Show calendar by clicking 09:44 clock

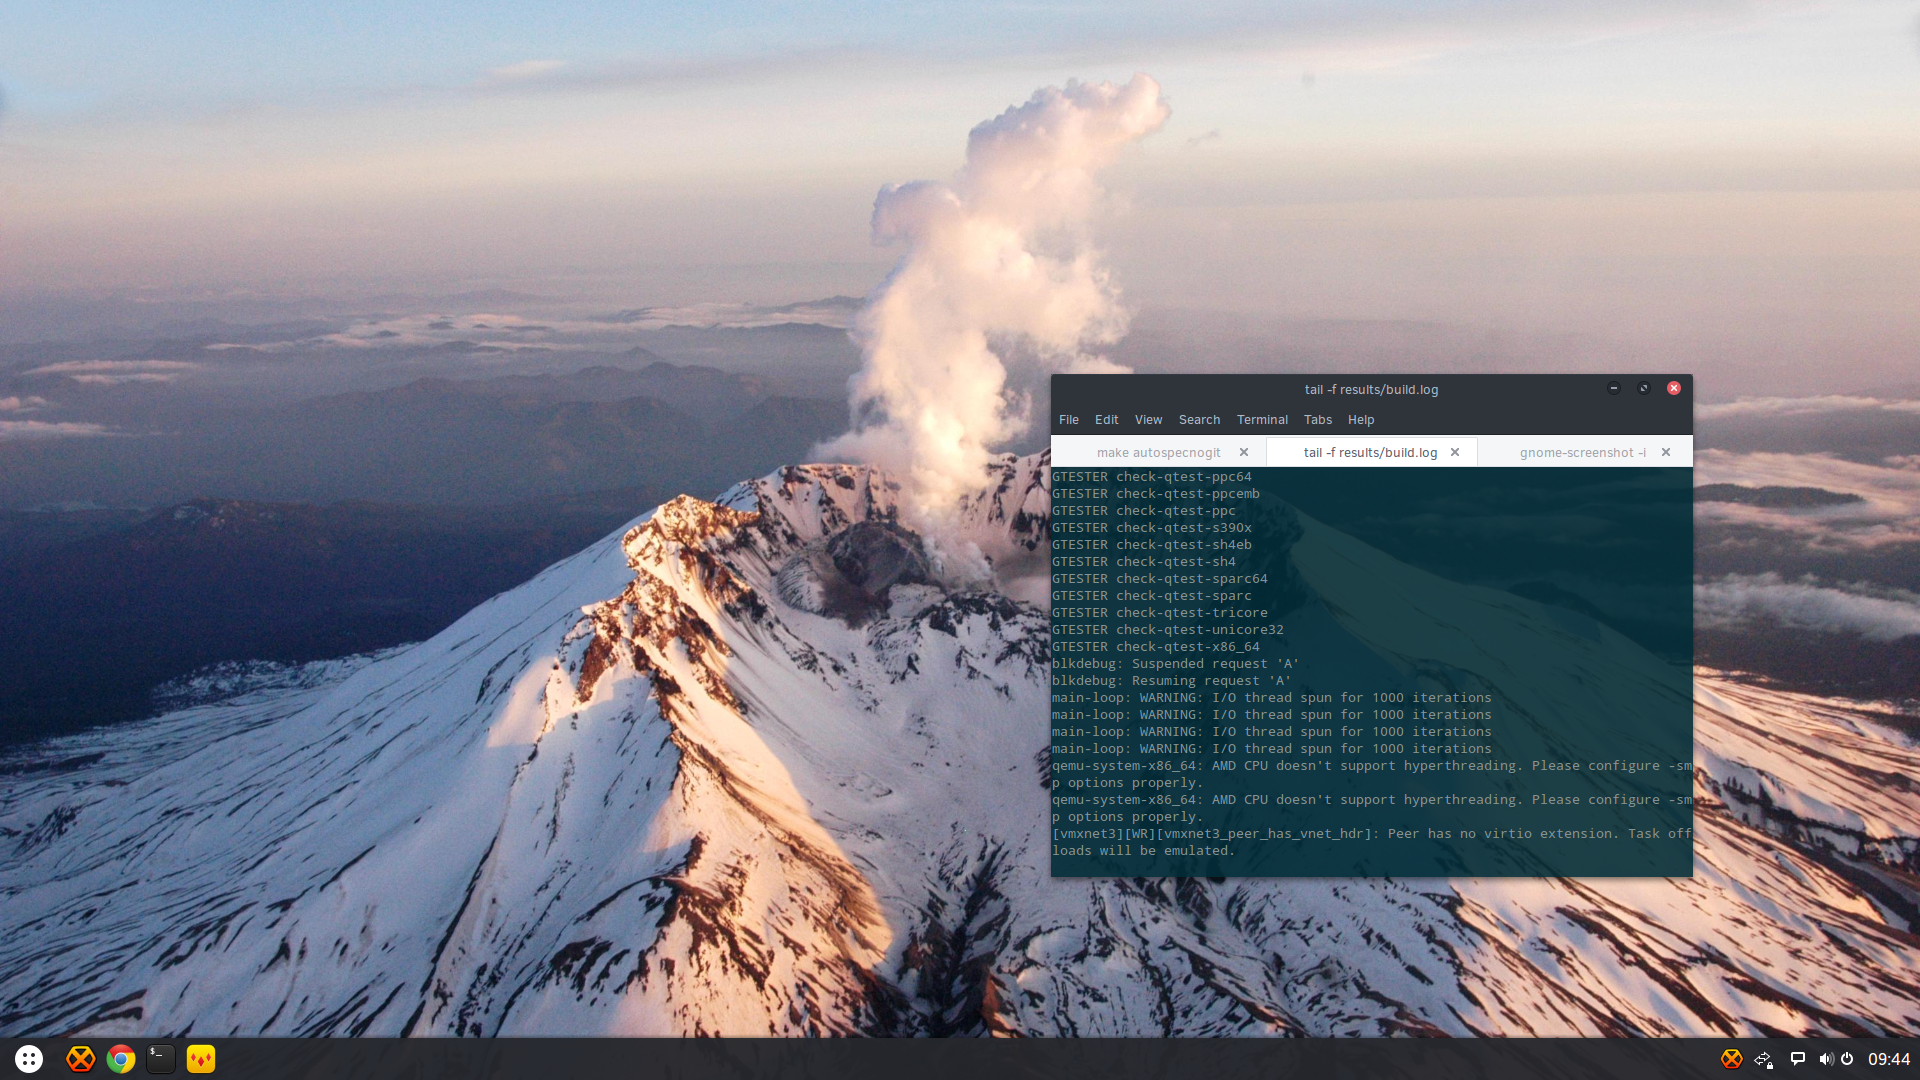(1889, 1059)
